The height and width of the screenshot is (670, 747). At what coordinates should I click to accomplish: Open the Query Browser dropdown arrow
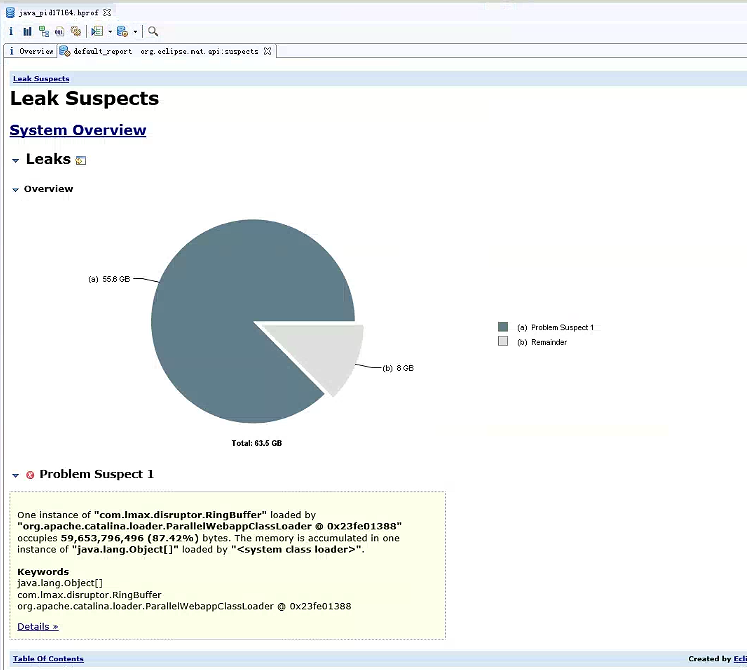point(135,32)
